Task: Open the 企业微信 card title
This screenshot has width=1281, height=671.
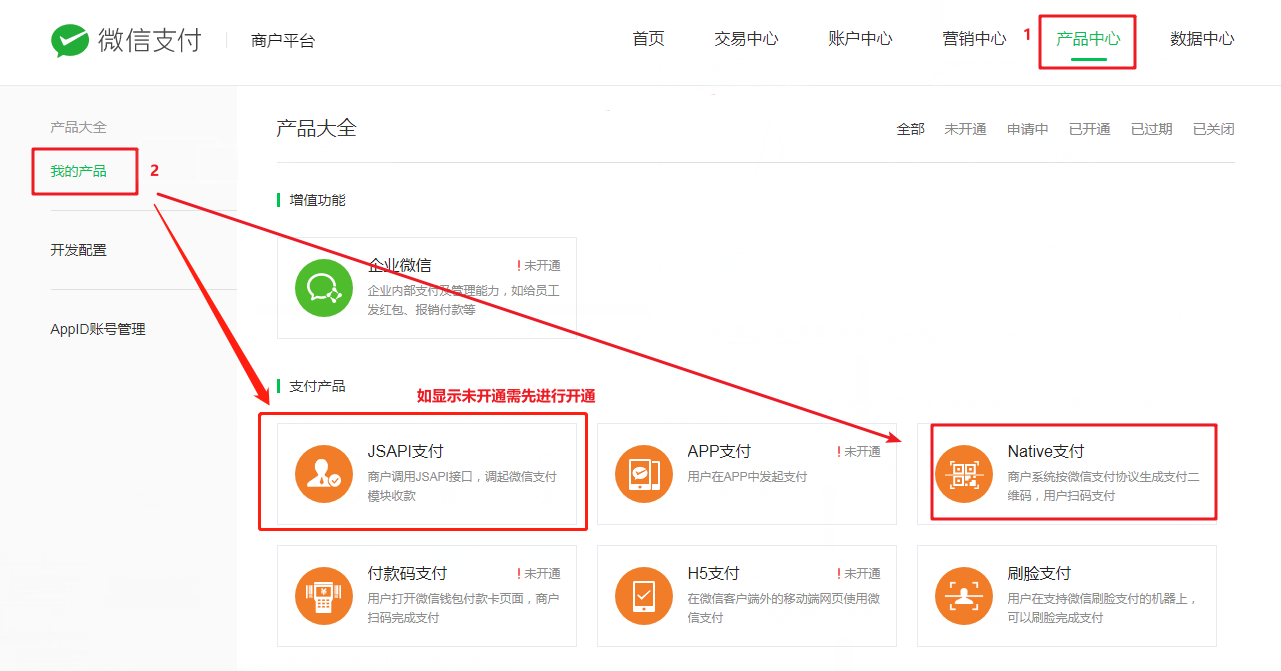Action: [x=399, y=265]
